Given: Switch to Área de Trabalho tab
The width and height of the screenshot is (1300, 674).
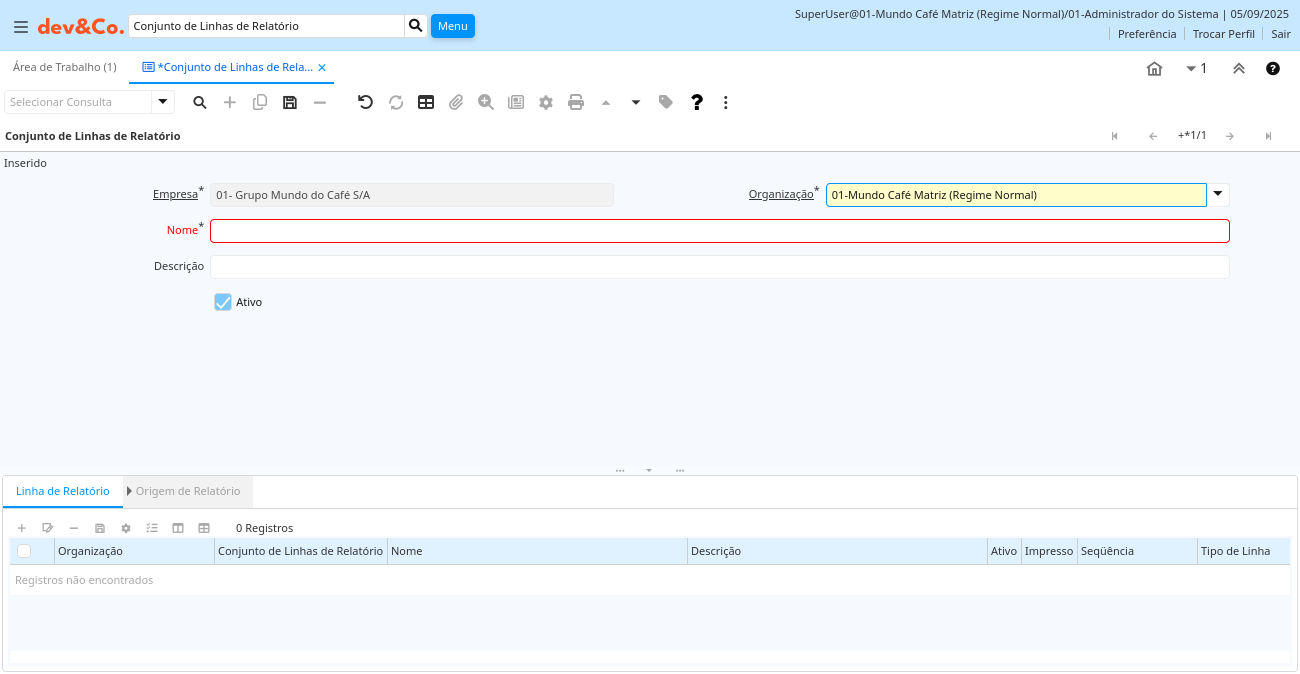Looking at the screenshot, I should pos(65,67).
